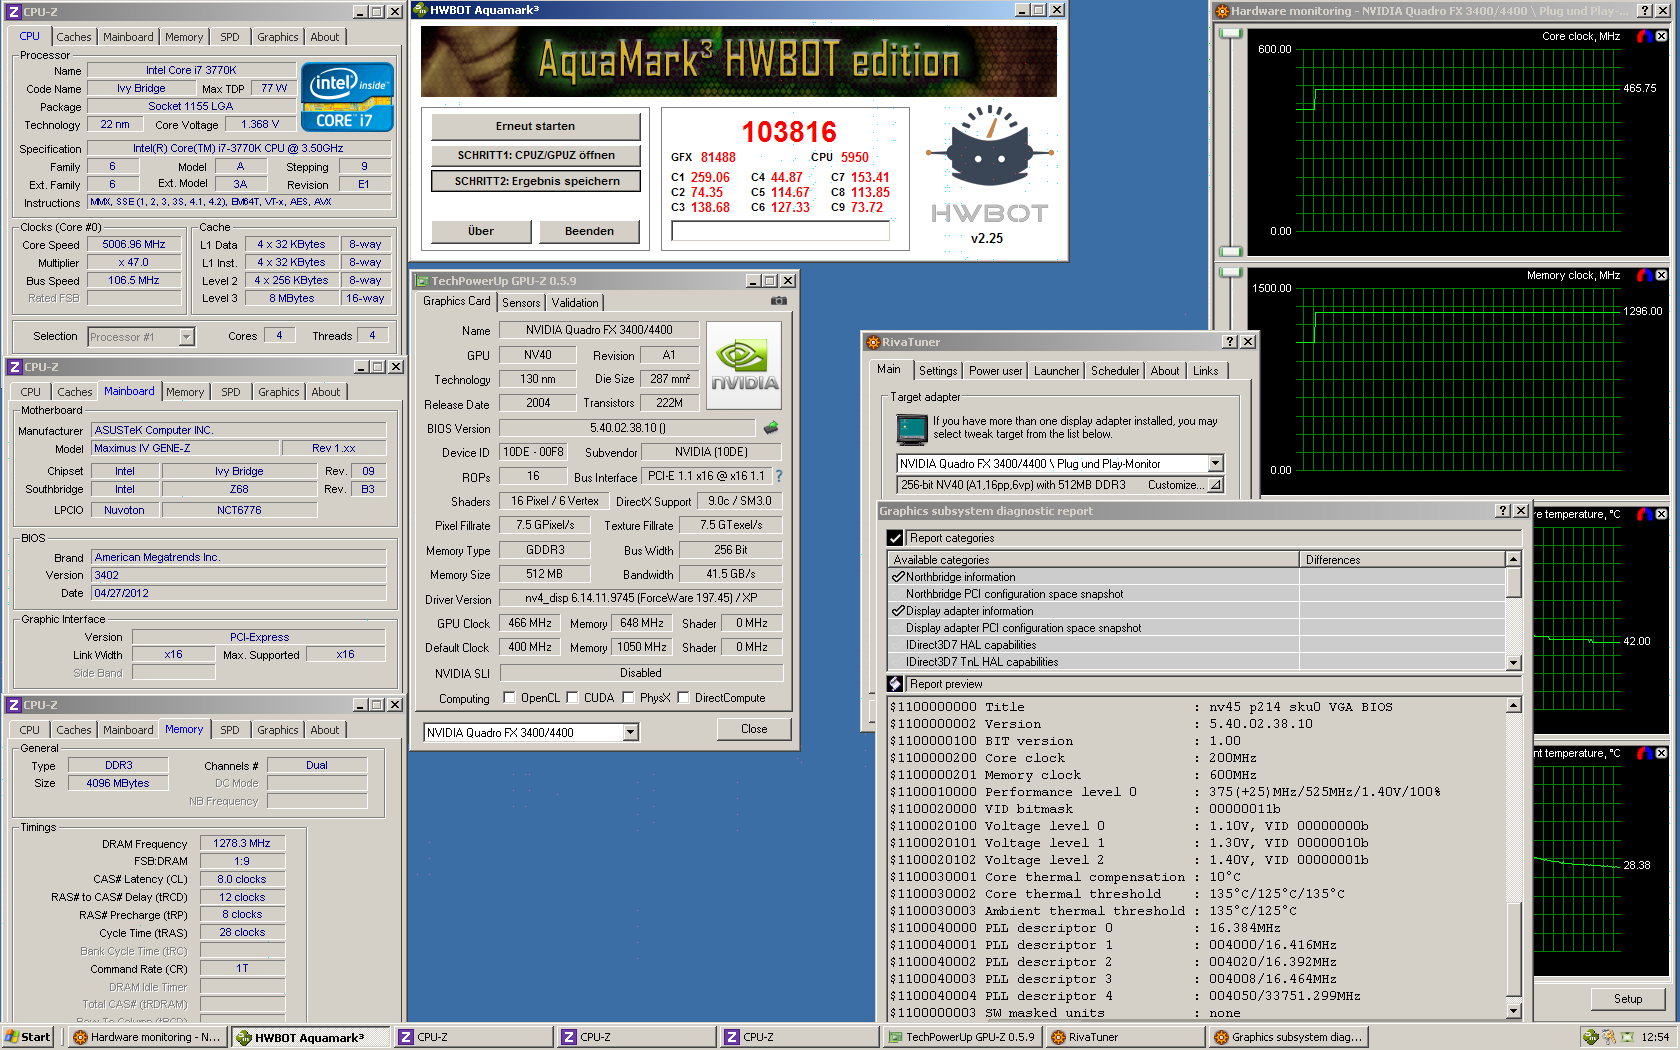This screenshot has height=1050, width=1680.
Task: Open the Sensors tab in GPU-Z
Action: [x=521, y=303]
